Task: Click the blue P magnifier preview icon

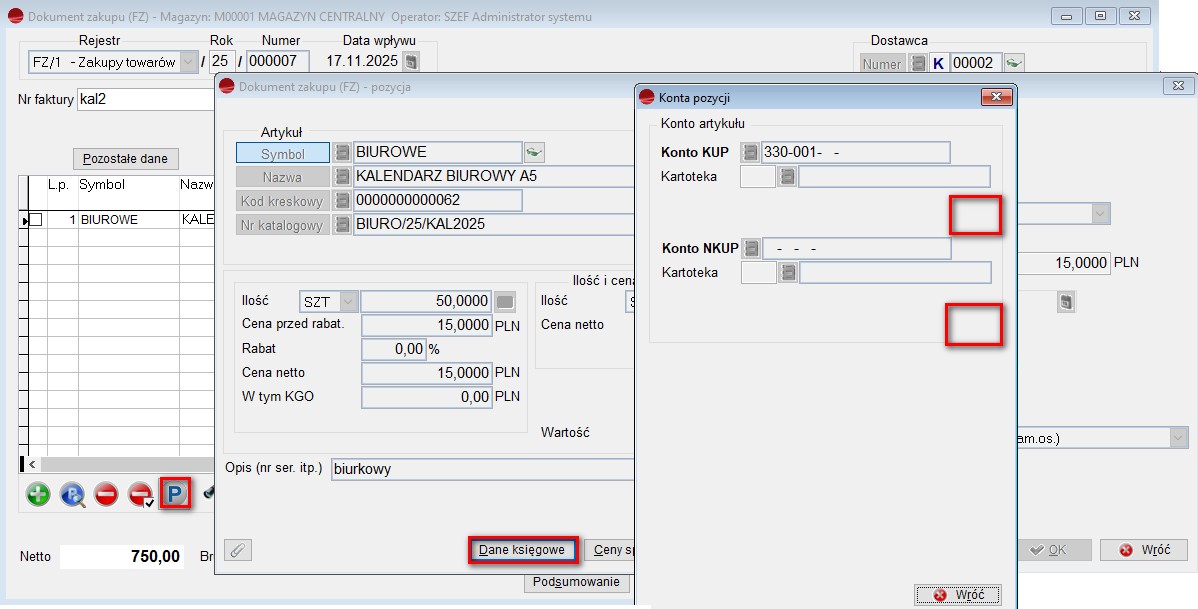Action: [x=72, y=494]
